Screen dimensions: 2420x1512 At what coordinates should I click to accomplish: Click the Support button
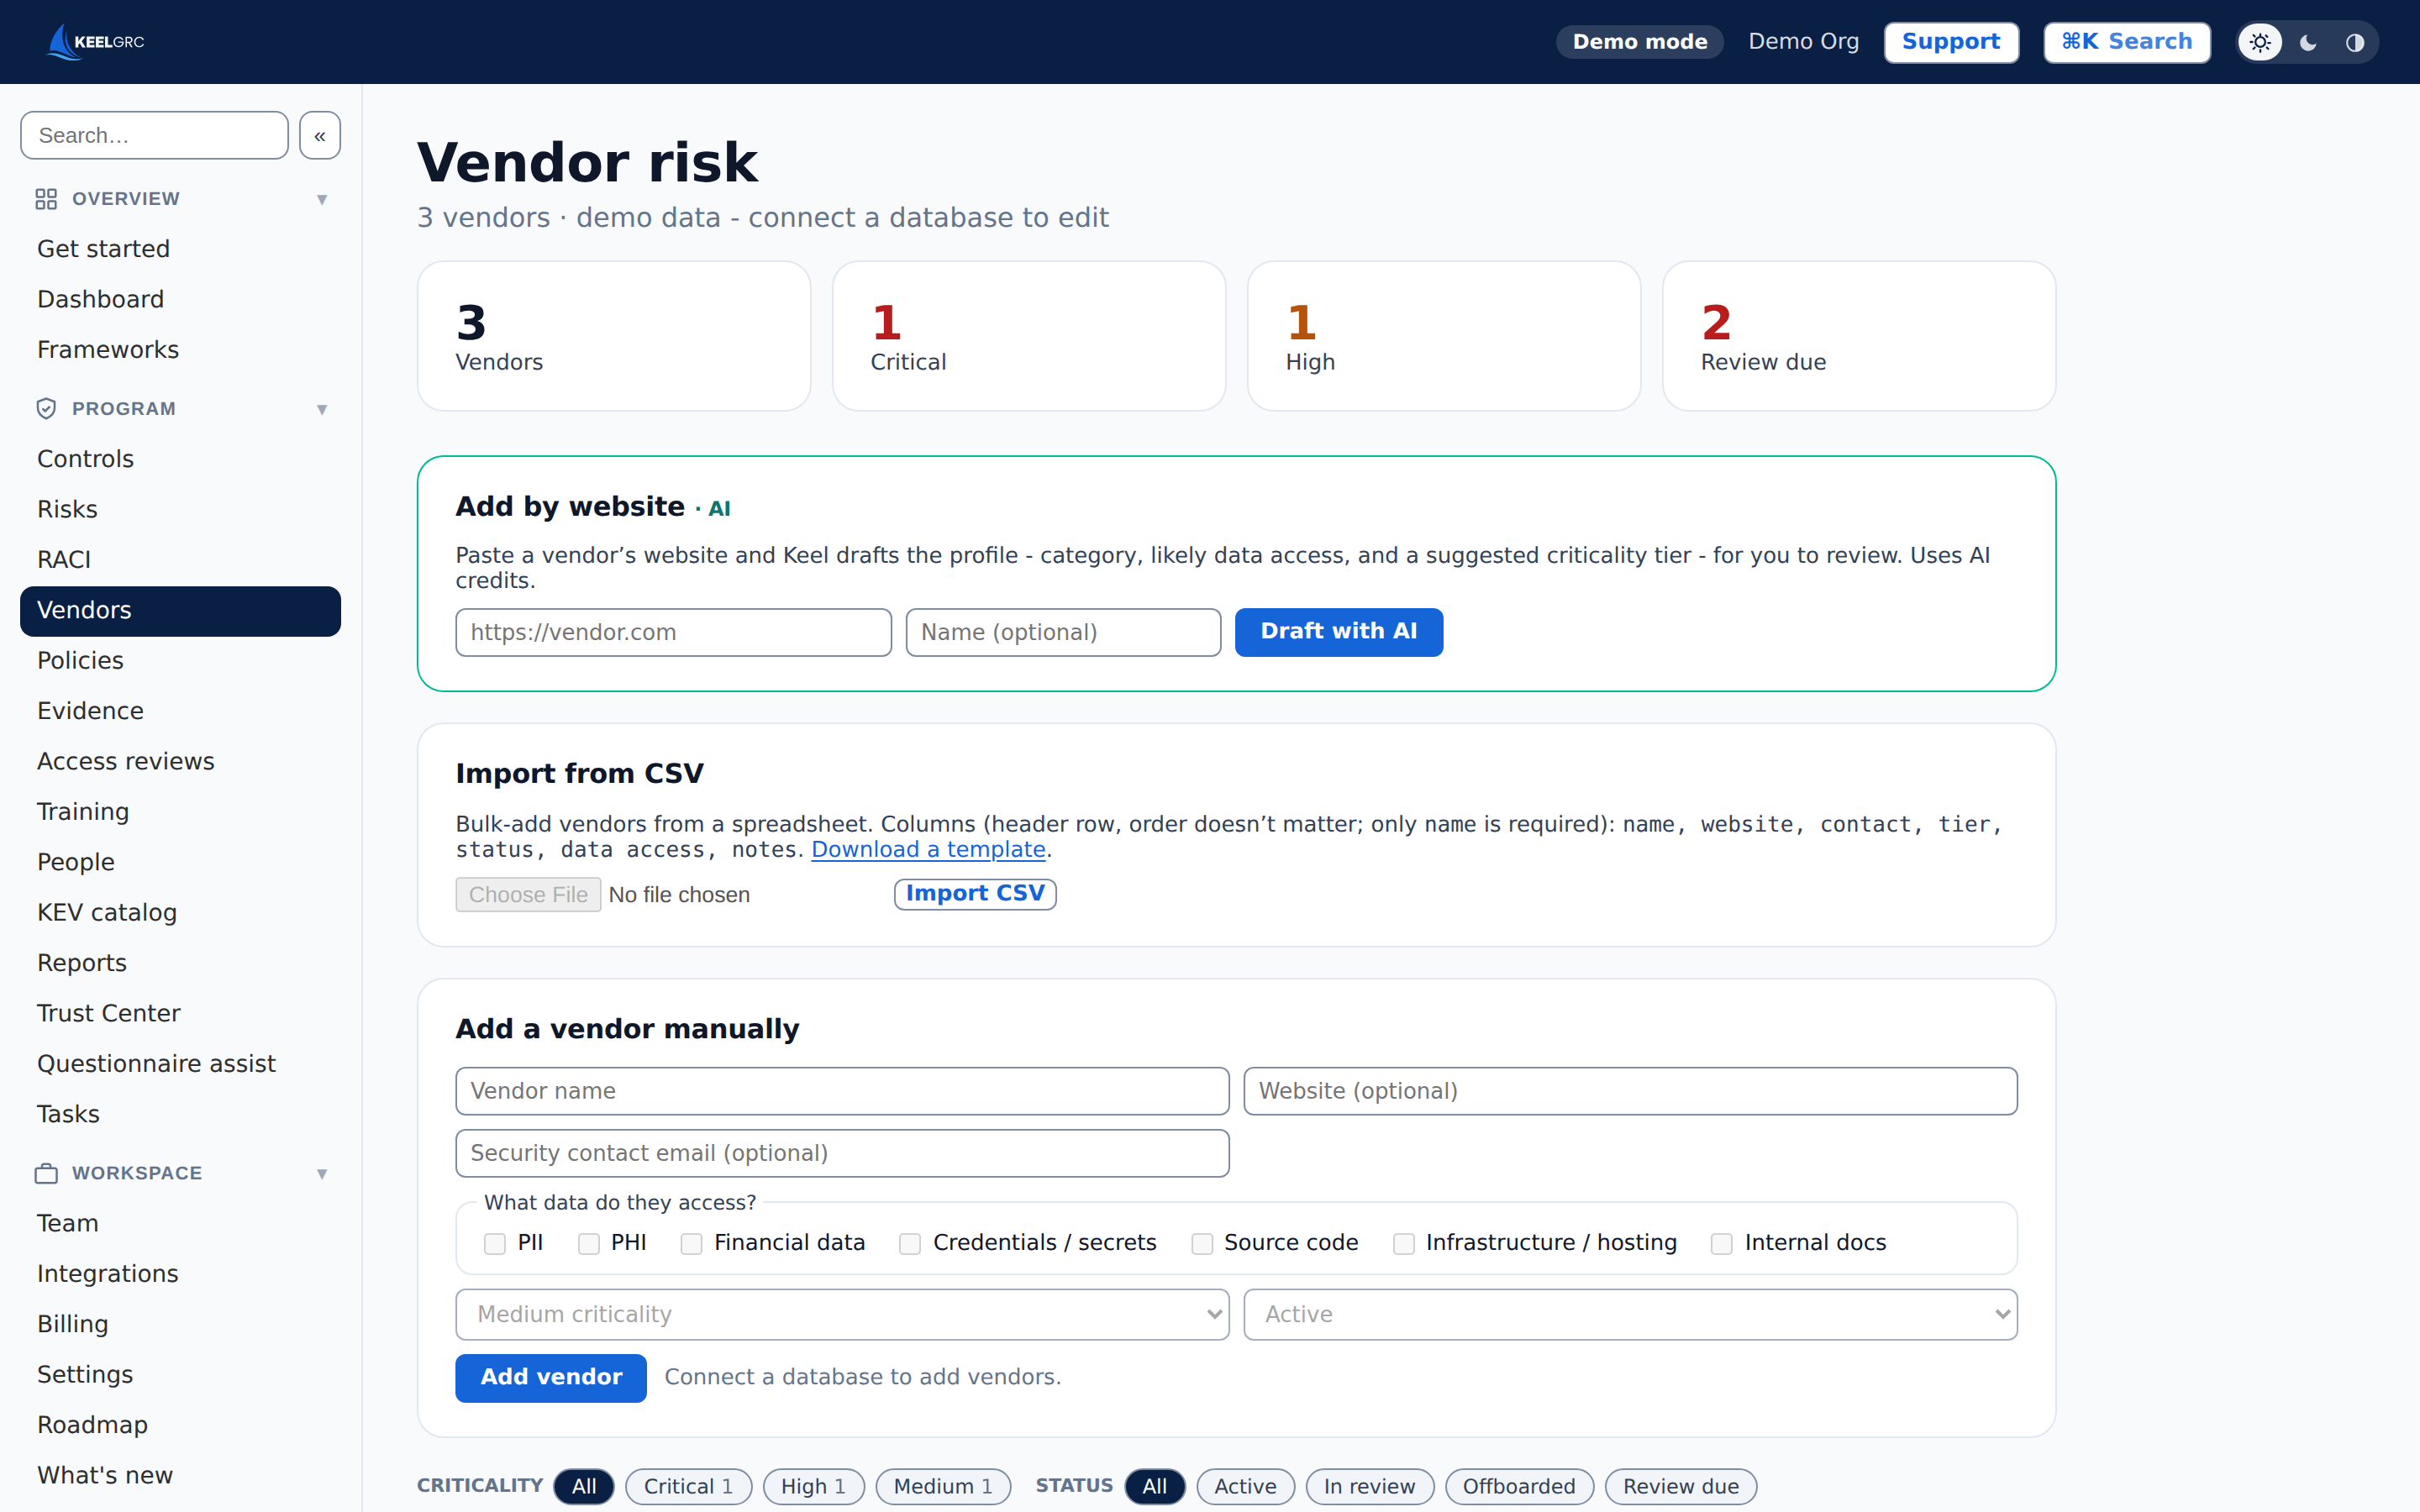pyautogui.click(x=1951, y=42)
